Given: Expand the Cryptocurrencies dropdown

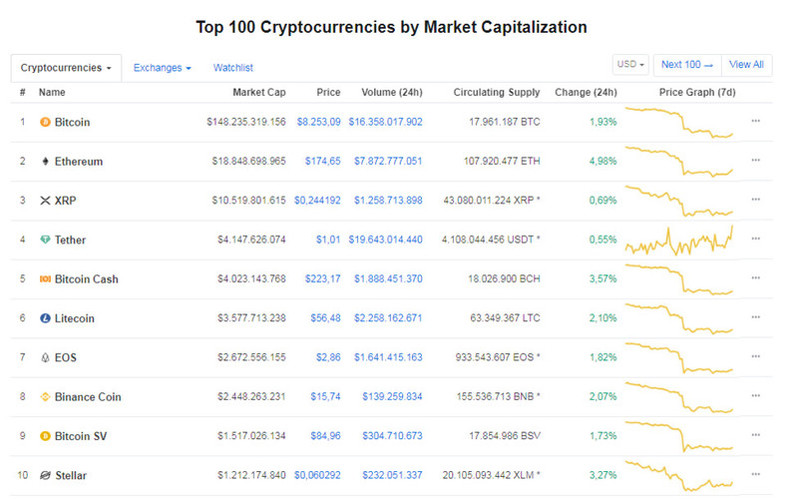Looking at the screenshot, I should pos(66,68).
